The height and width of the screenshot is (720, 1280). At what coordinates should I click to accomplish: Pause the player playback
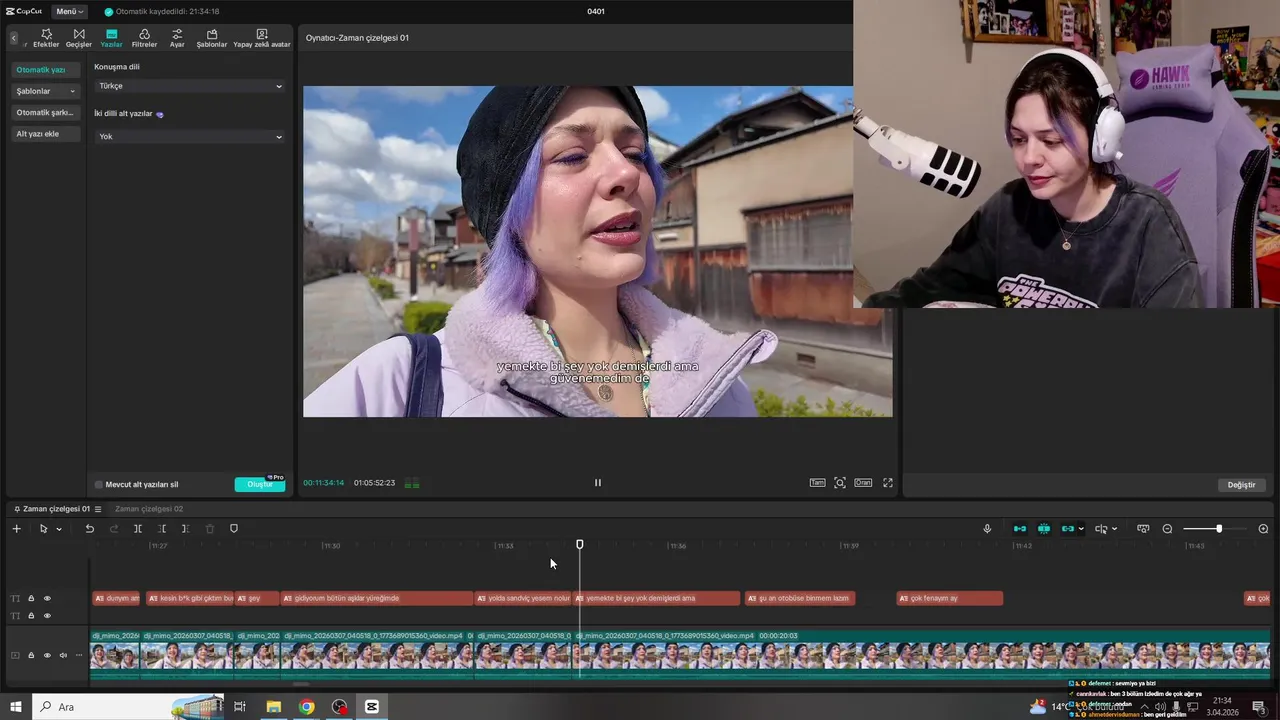point(598,483)
